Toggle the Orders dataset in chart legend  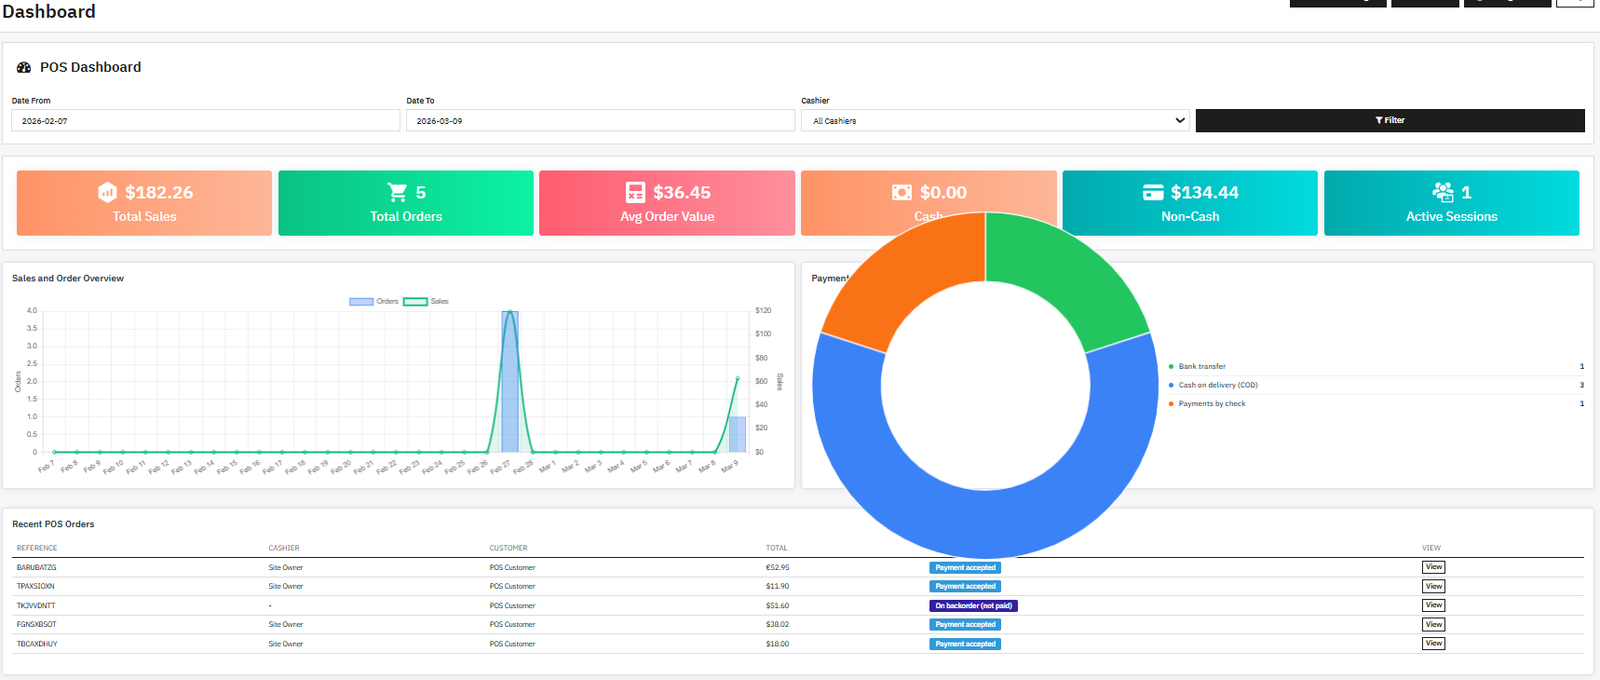coord(374,301)
